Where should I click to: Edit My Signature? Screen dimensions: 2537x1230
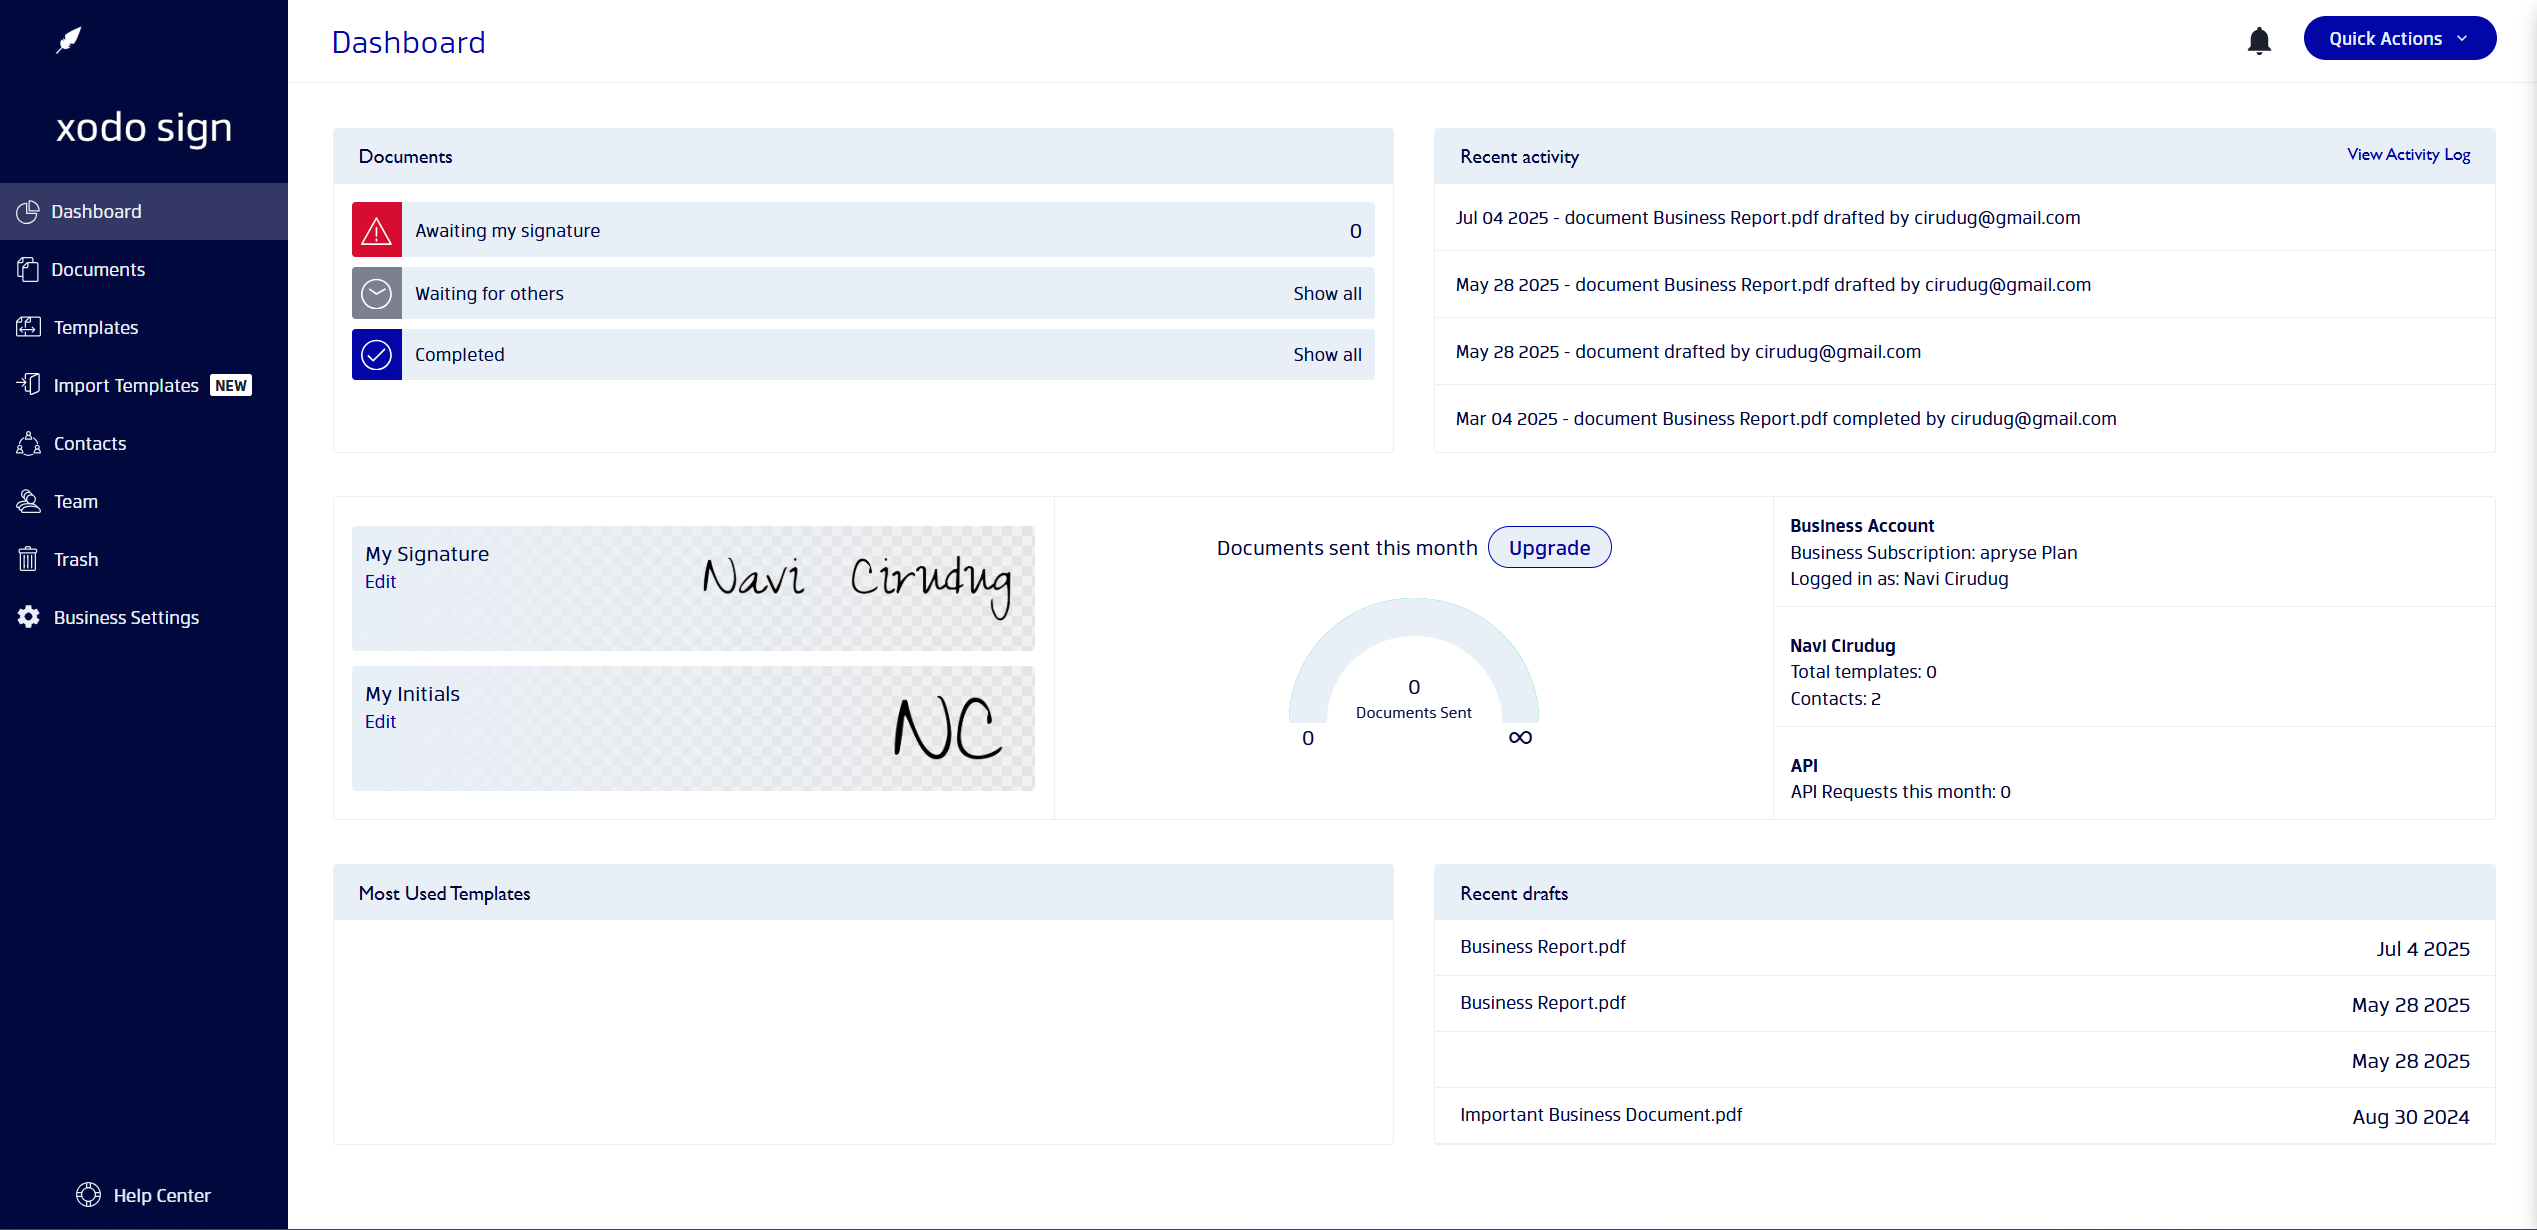(380, 582)
